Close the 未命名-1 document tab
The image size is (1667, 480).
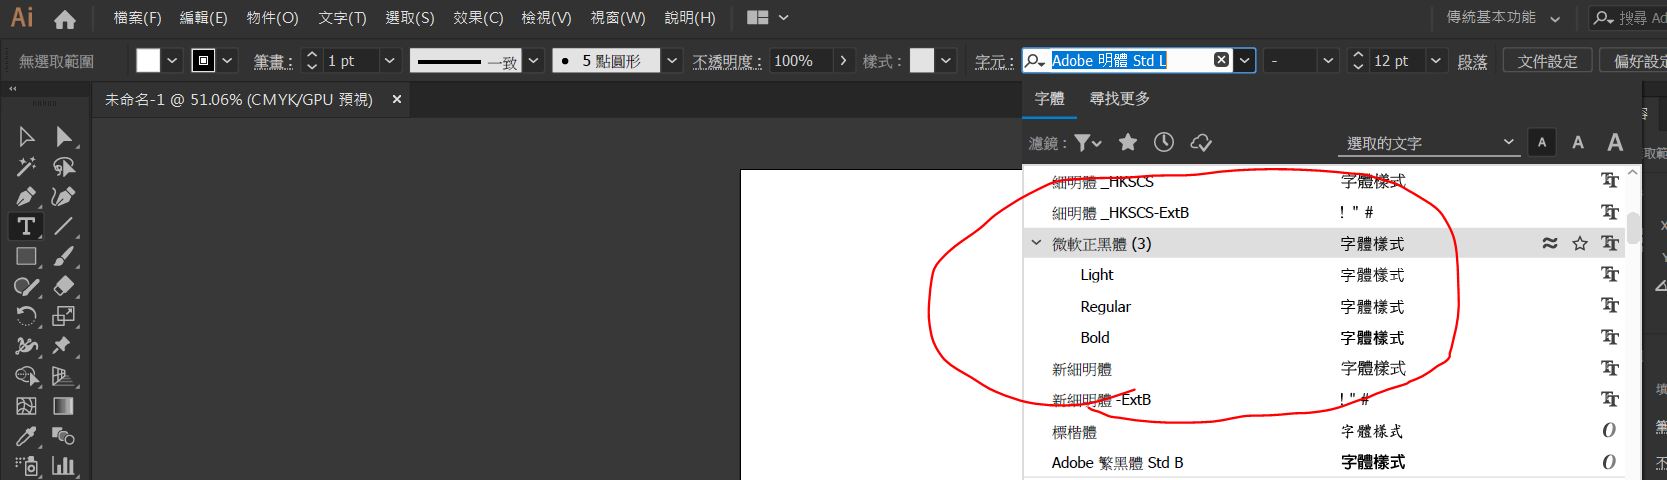pyautogui.click(x=396, y=99)
